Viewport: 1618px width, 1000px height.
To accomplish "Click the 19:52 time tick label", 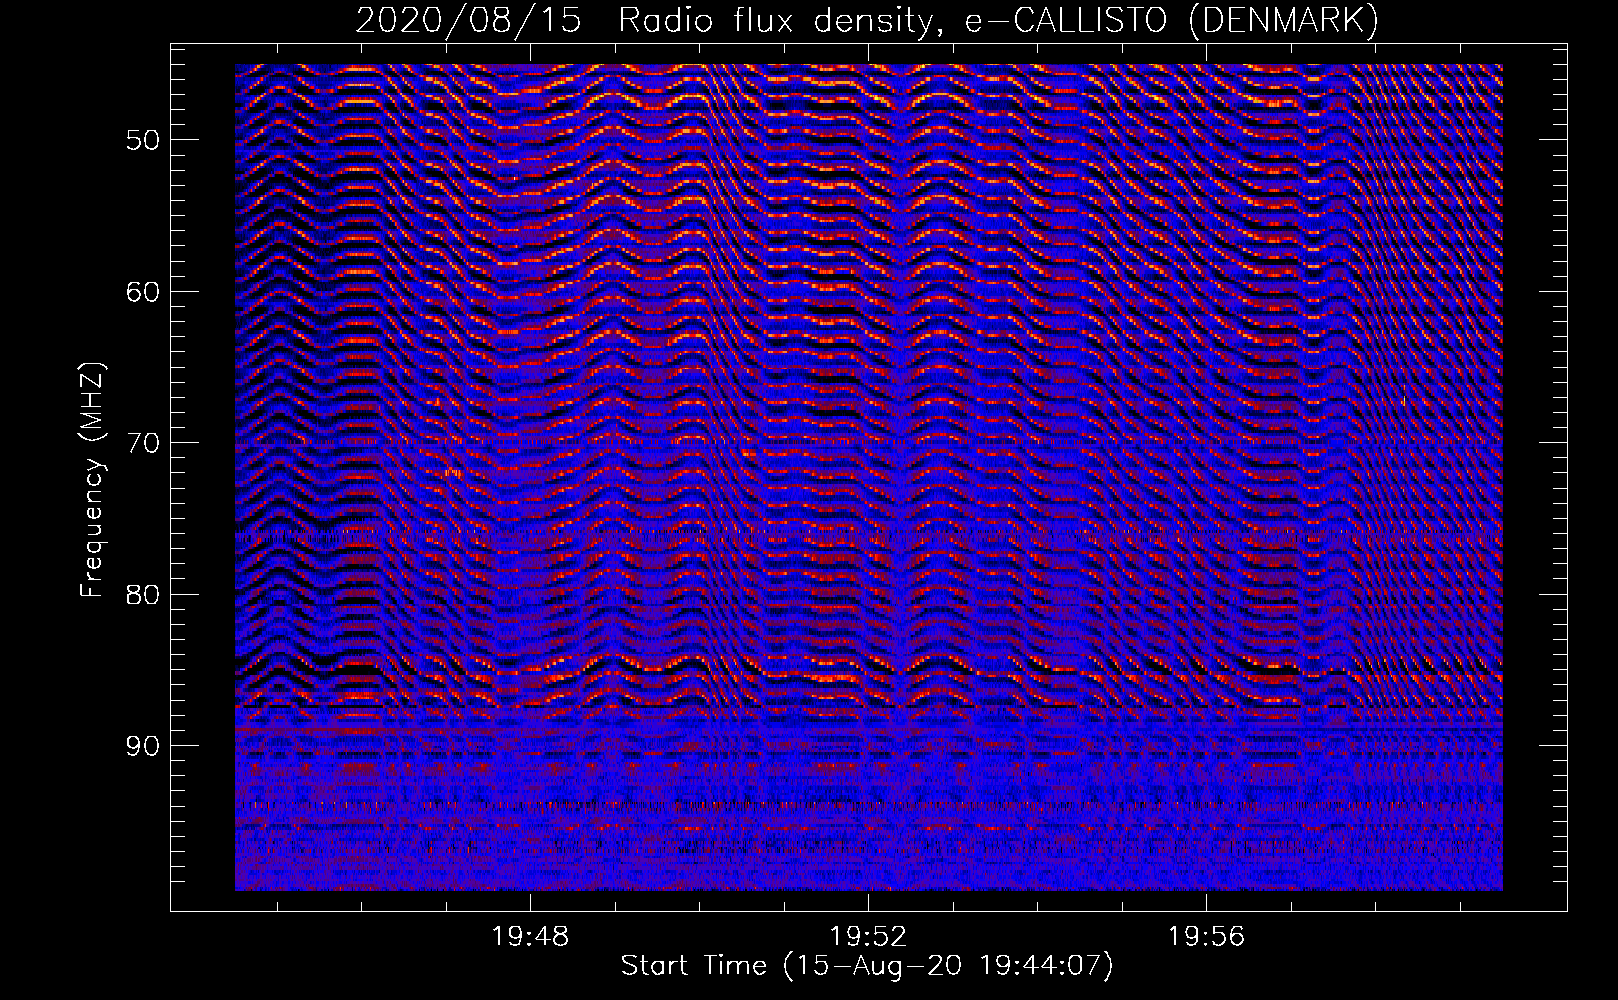I will point(868,937).
